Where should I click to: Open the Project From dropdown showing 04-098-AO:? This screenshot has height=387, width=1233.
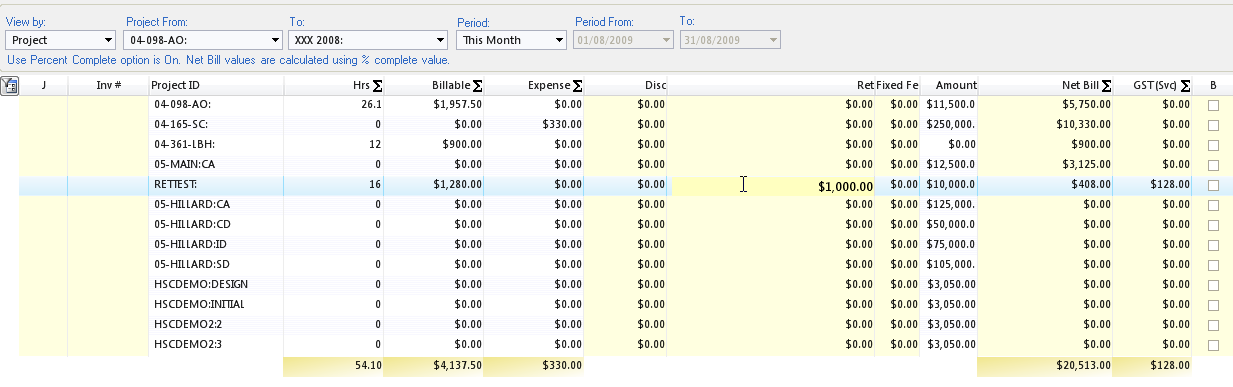(203, 40)
